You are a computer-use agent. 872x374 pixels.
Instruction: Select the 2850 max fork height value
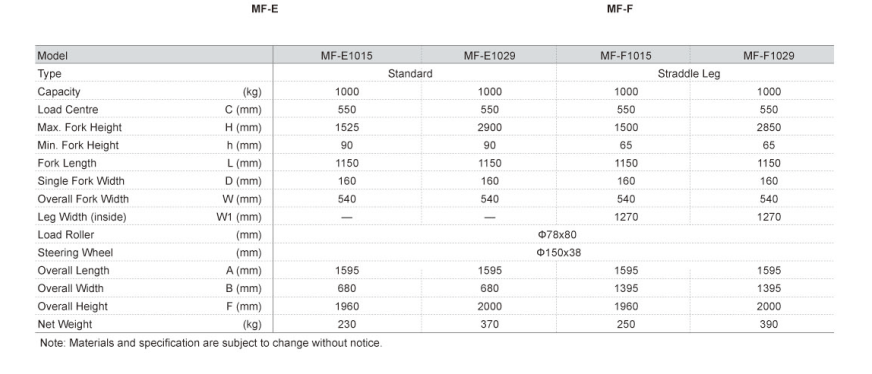[x=769, y=127]
